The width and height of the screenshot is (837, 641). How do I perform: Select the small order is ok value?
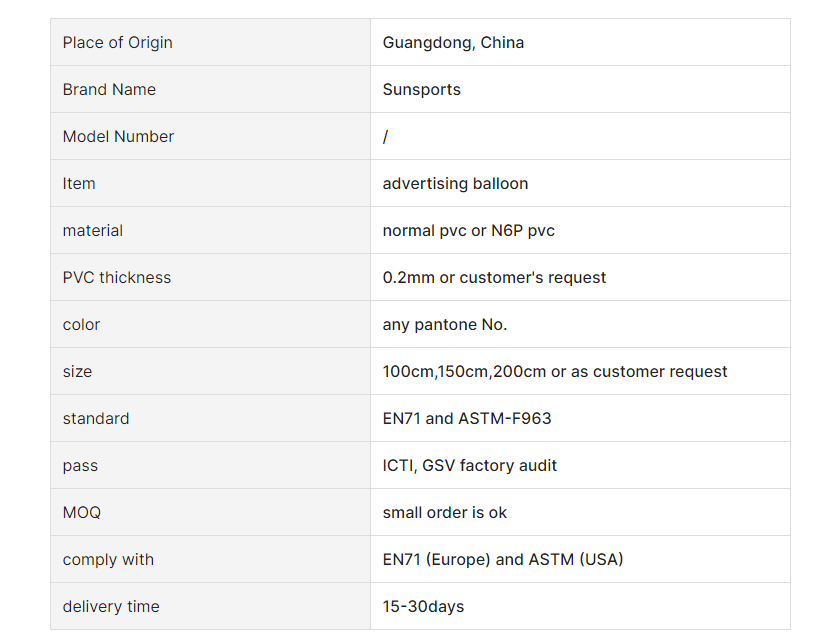coord(444,512)
